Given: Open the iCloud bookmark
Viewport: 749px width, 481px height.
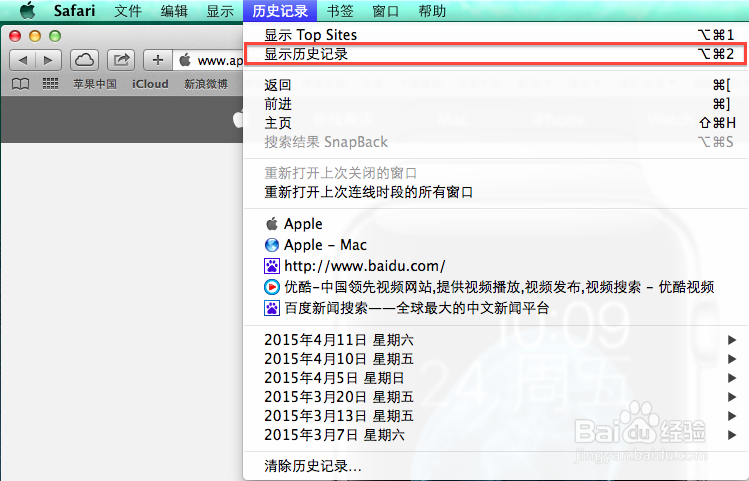Looking at the screenshot, I should [150, 84].
